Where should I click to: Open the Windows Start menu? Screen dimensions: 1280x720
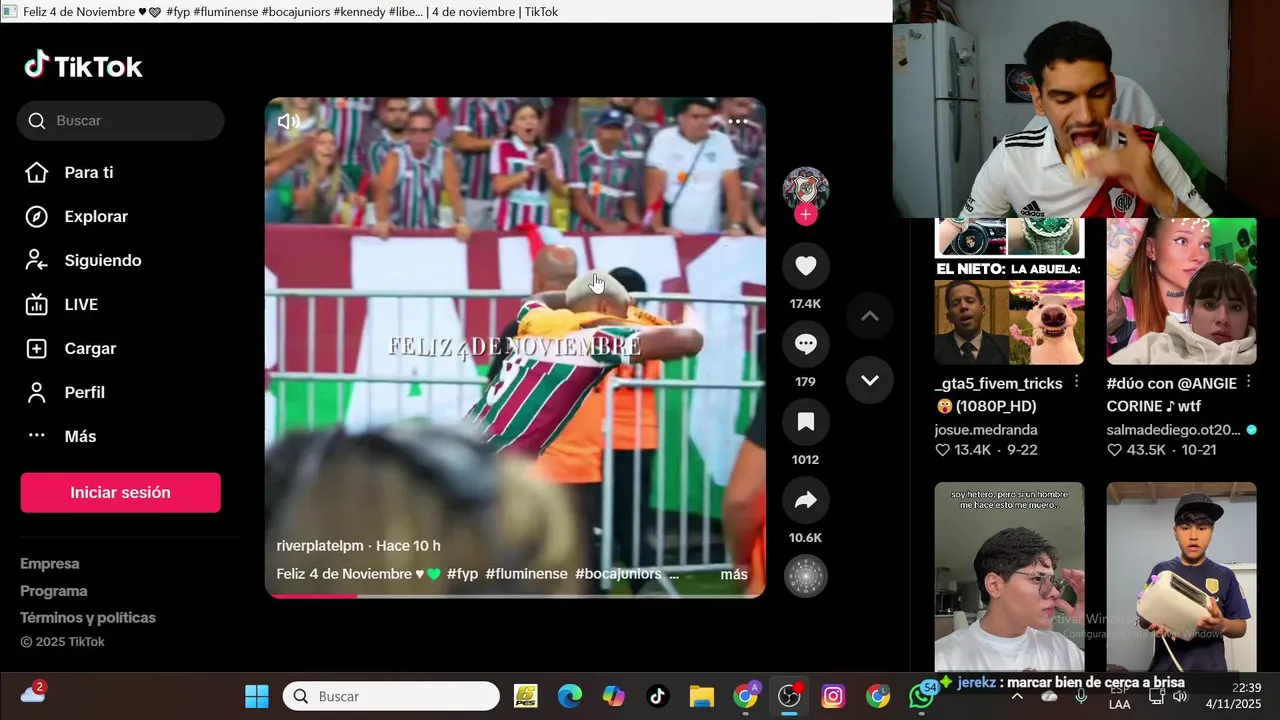coord(257,696)
